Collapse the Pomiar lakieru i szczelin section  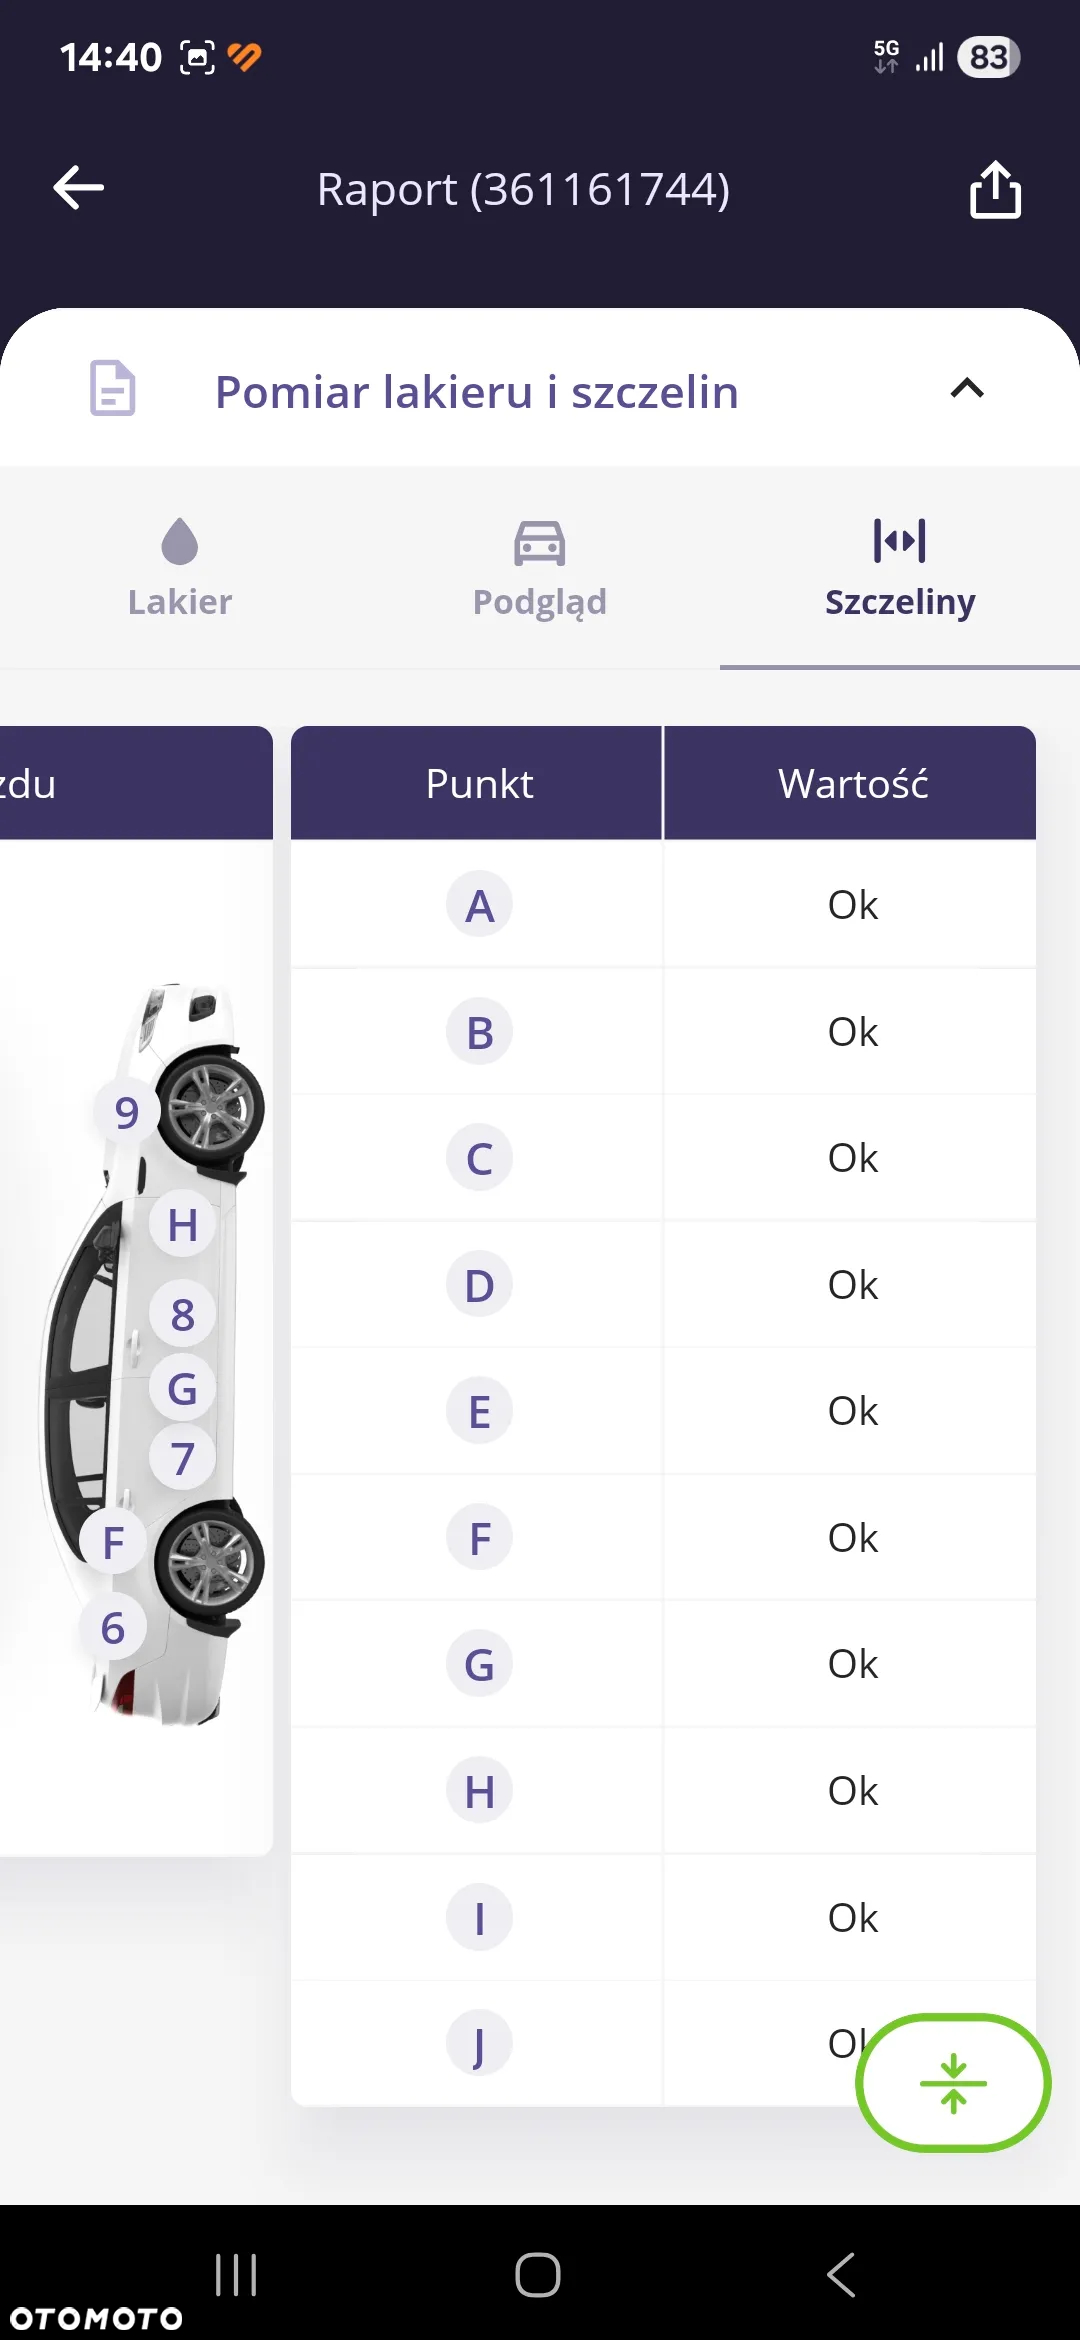tap(967, 388)
